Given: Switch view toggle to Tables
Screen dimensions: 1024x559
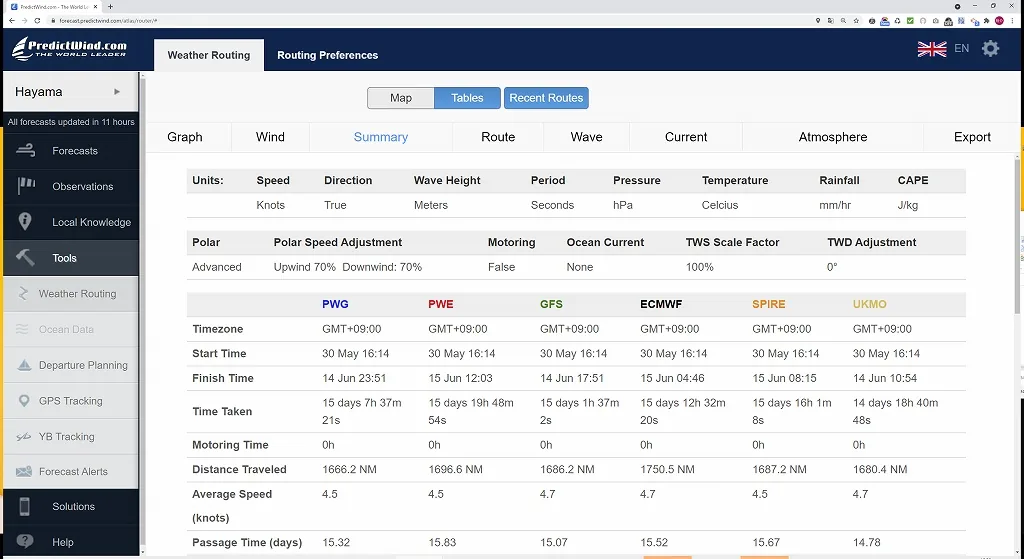Looking at the screenshot, I should (467, 98).
